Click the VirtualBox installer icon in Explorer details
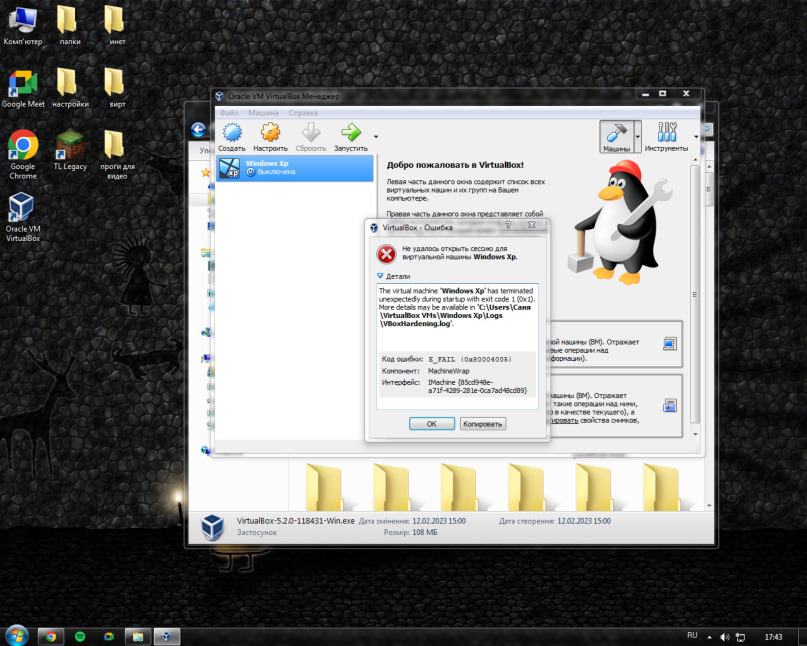Screen dimensions: 807x646 pos(212,527)
